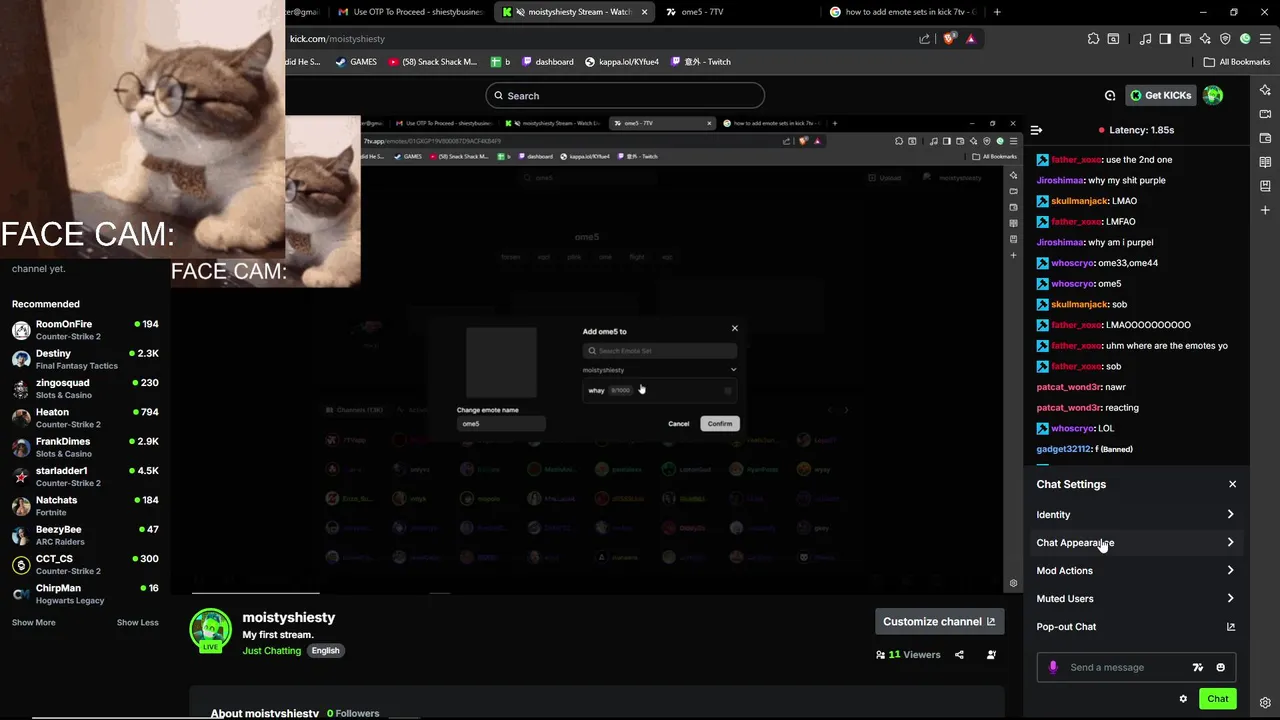Viewport: 1280px width, 720px height.
Task: Click the green Chat send button
Action: (x=1217, y=699)
